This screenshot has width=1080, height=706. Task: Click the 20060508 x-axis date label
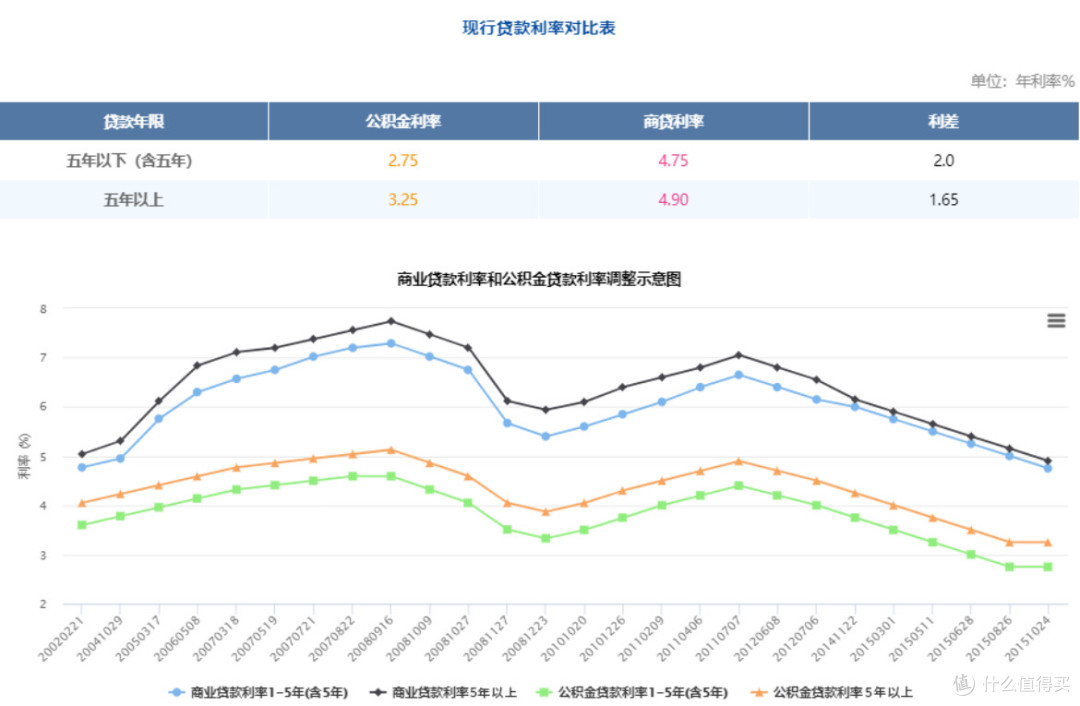pyautogui.click(x=177, y=639)
